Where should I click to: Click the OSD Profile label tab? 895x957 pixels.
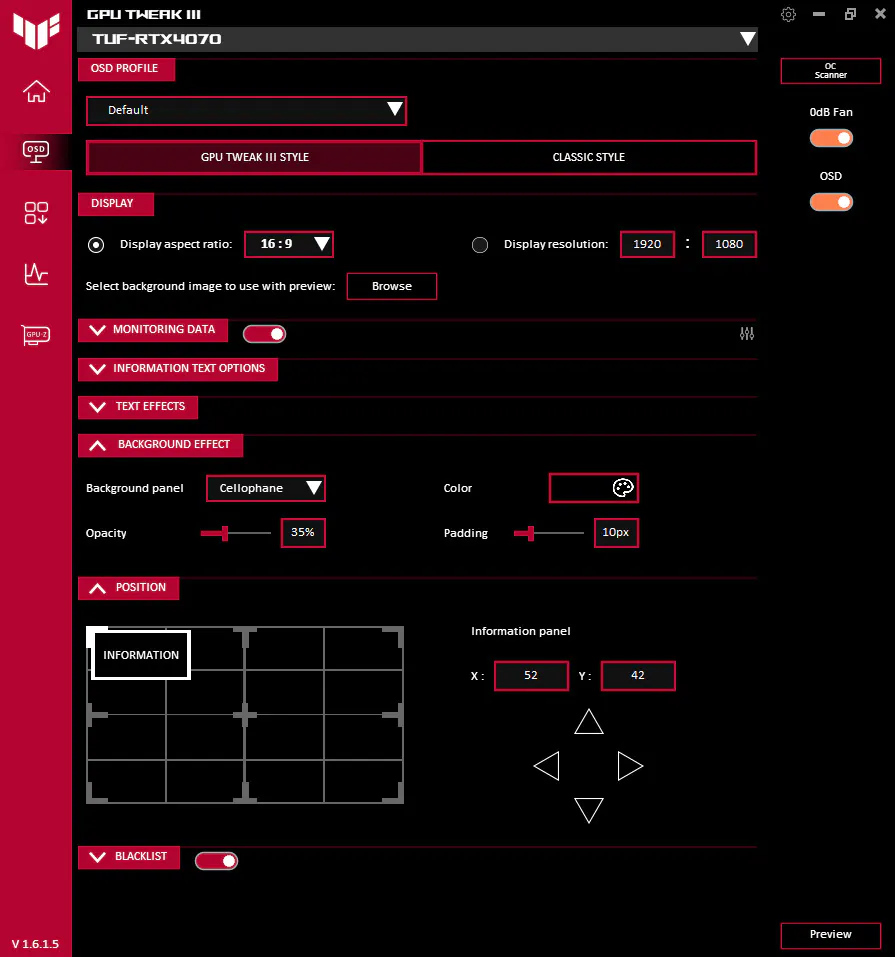(126, 69)
